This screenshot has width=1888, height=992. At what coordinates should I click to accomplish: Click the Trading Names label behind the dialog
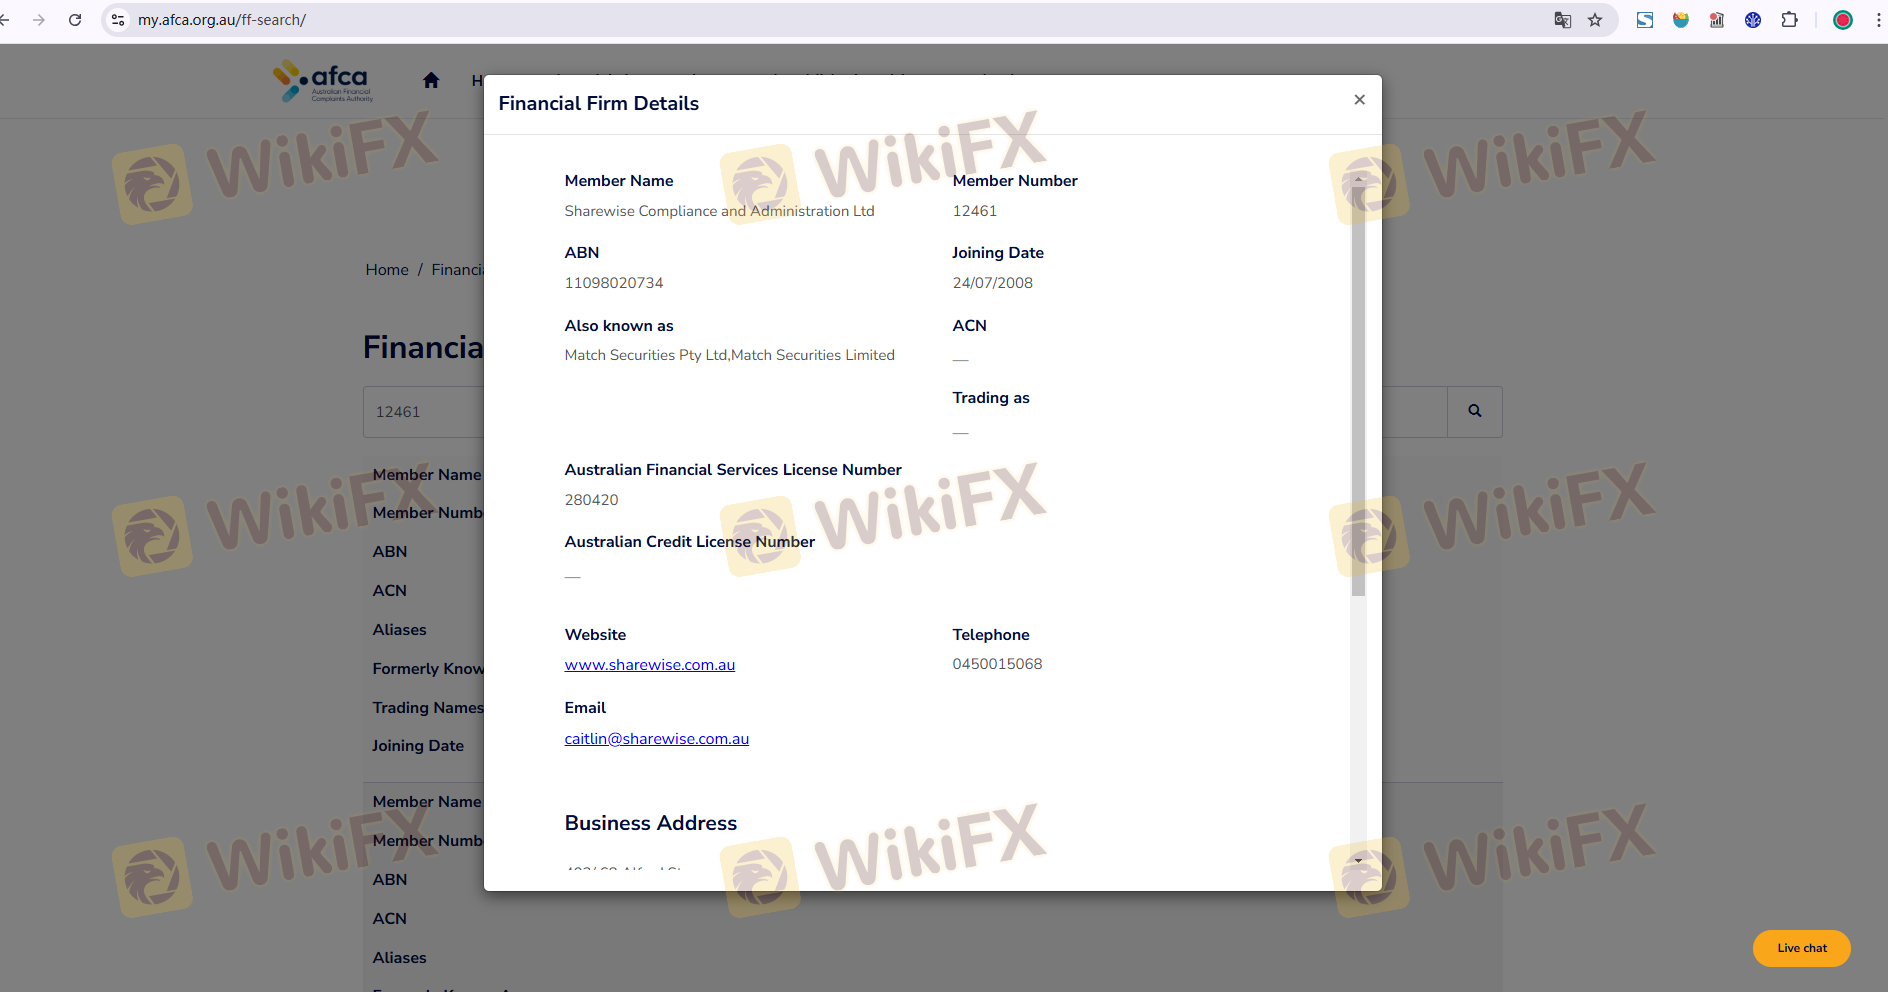[428, 708]
